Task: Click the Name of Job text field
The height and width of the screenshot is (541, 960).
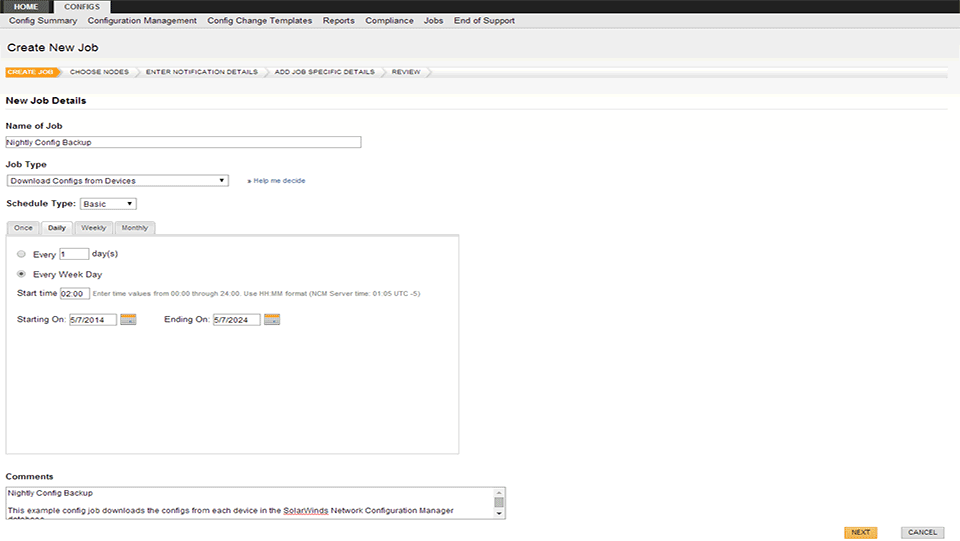Action: point(183,143)
